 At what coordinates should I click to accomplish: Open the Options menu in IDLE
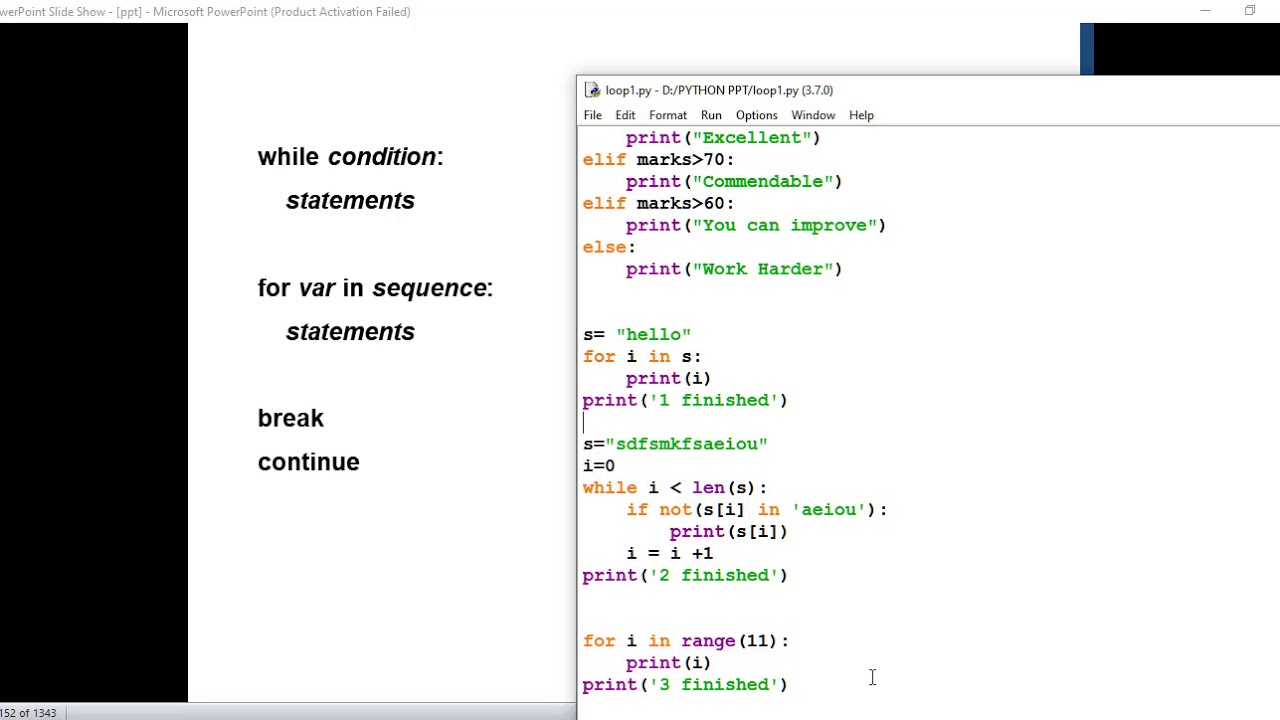pyautogui.click(x=756, y=115)
